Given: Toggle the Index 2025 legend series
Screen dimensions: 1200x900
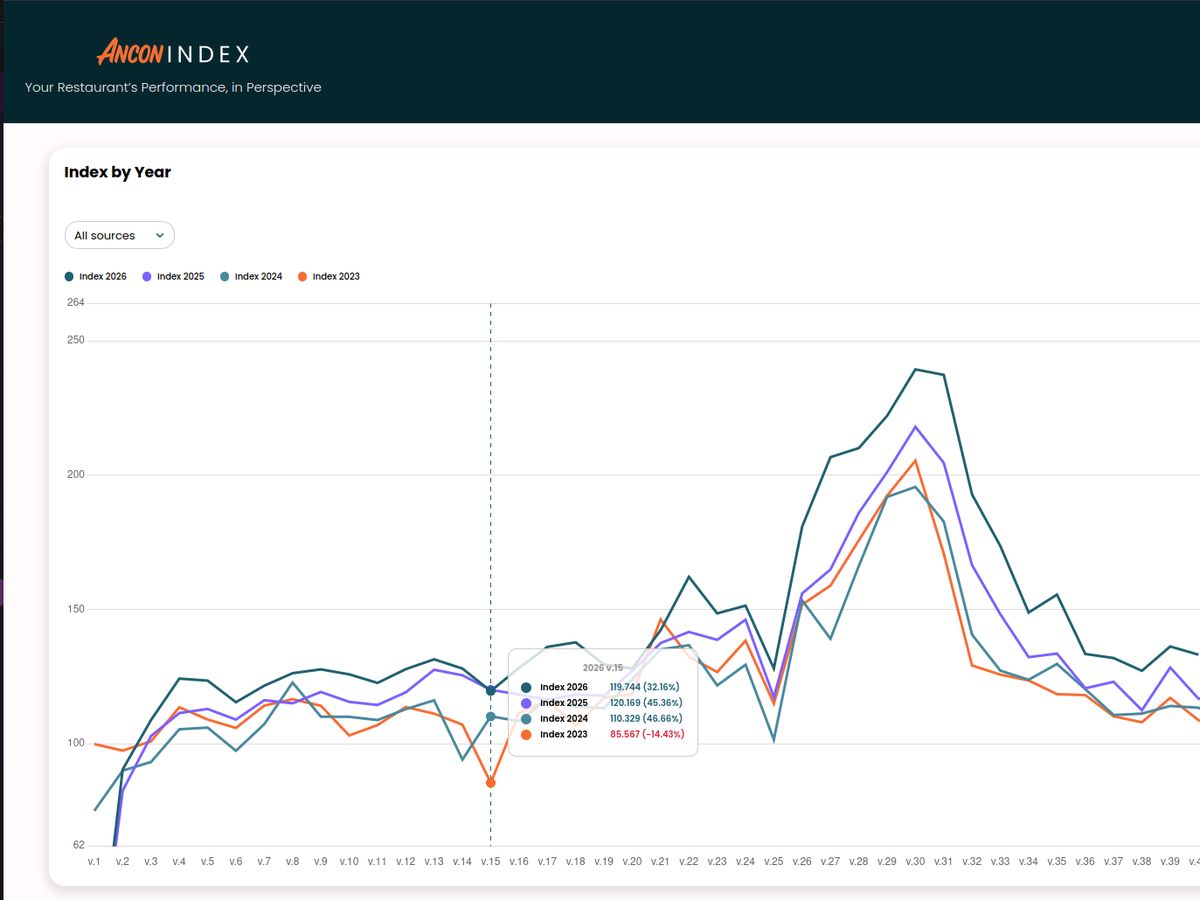Looking at the screenshot, I should 174,276.
